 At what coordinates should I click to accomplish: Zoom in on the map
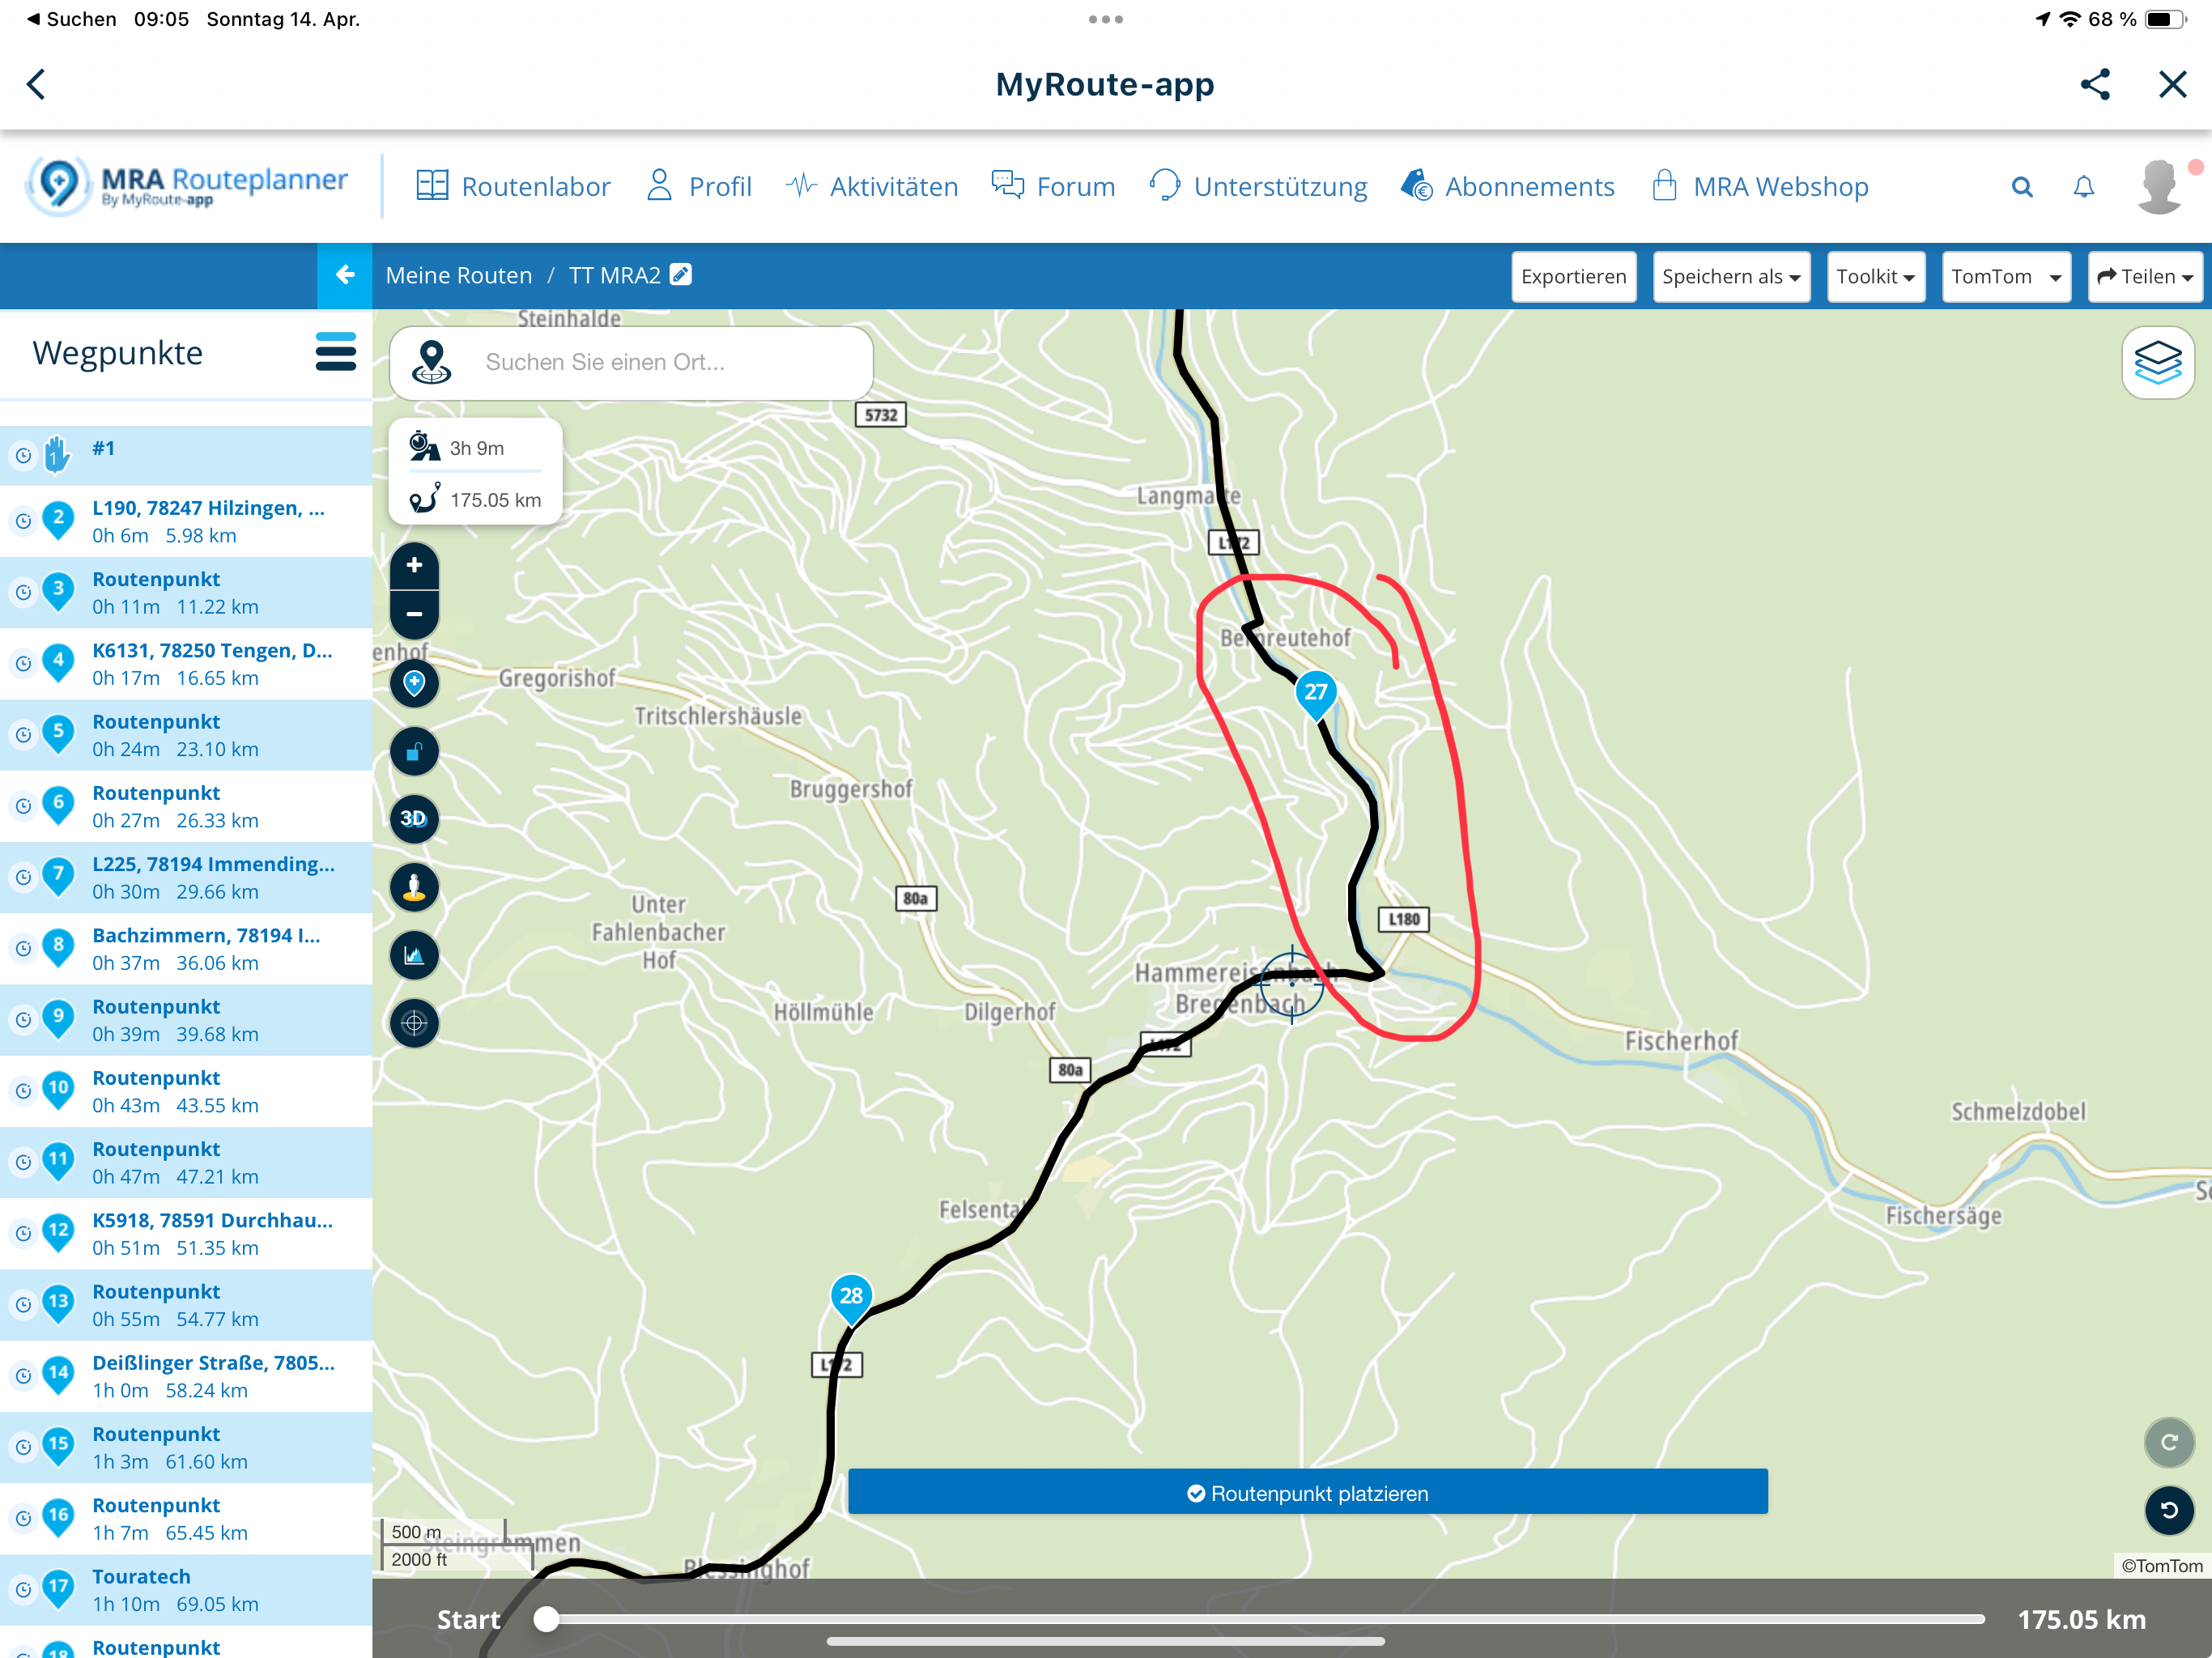[414, 566]
